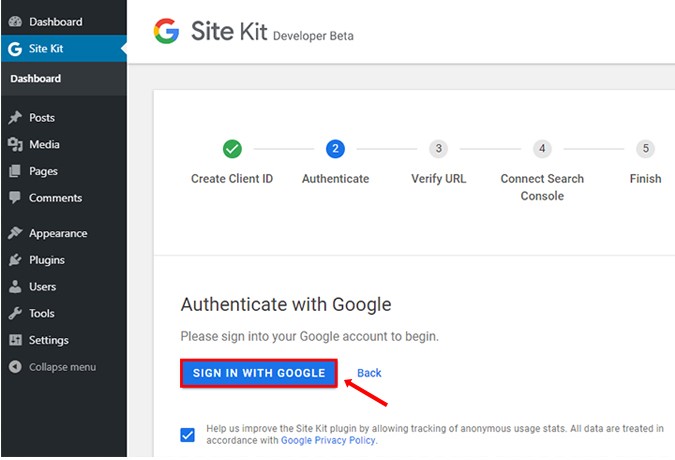Click the Site Kit title text in header
Screen dimensions: 675x460
229,31
